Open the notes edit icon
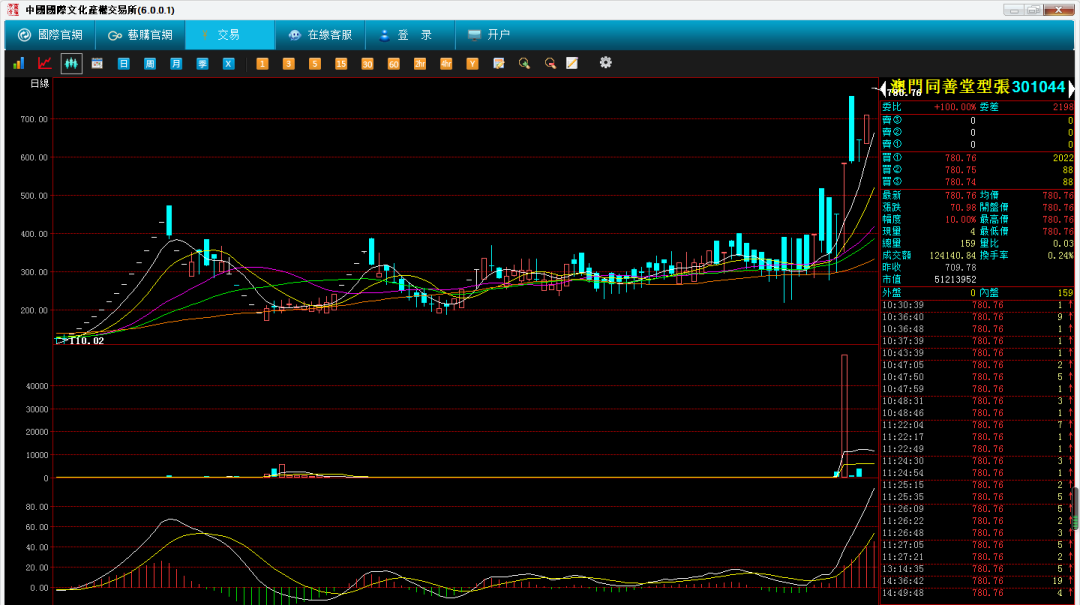Screen dimensions: 1080x605 coord(499,63)
